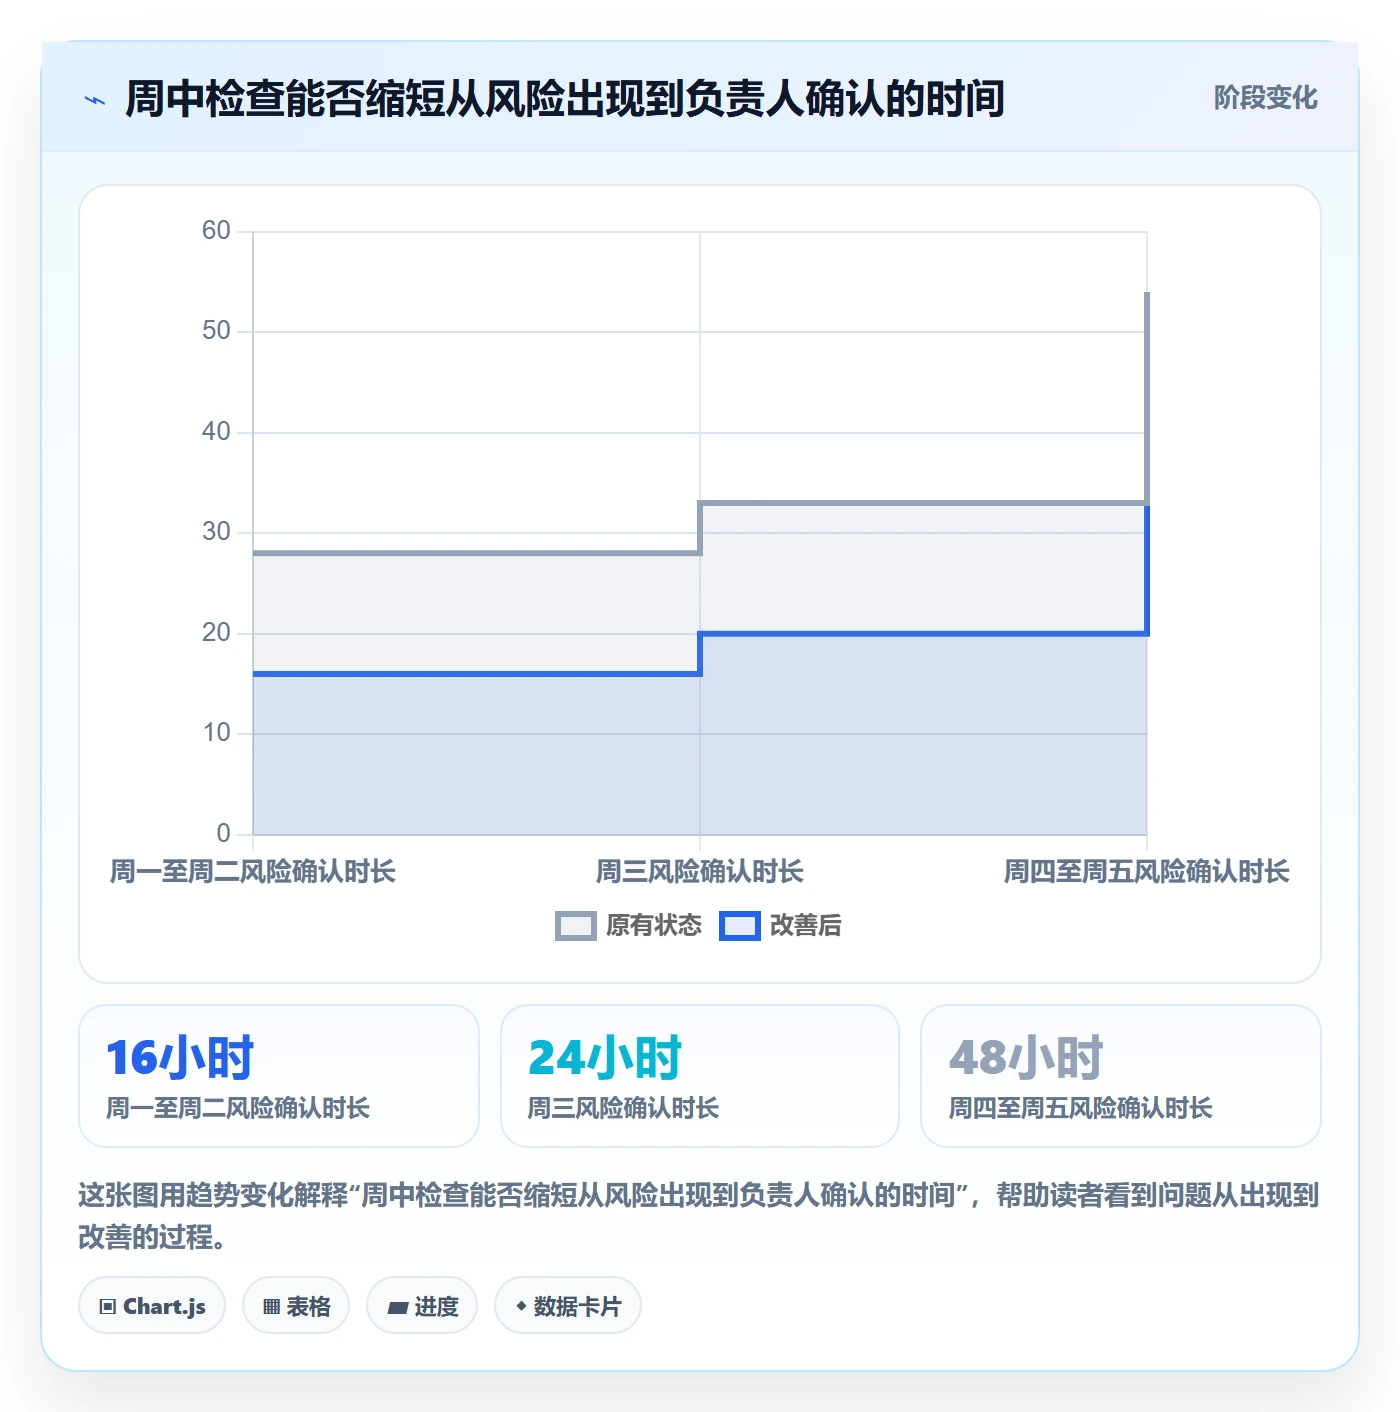The height and width of the screenshot is (1412, 1400).
Task: Click the description paragraph starting 这张图用趋势变化
Action: tap(699, 1216)
